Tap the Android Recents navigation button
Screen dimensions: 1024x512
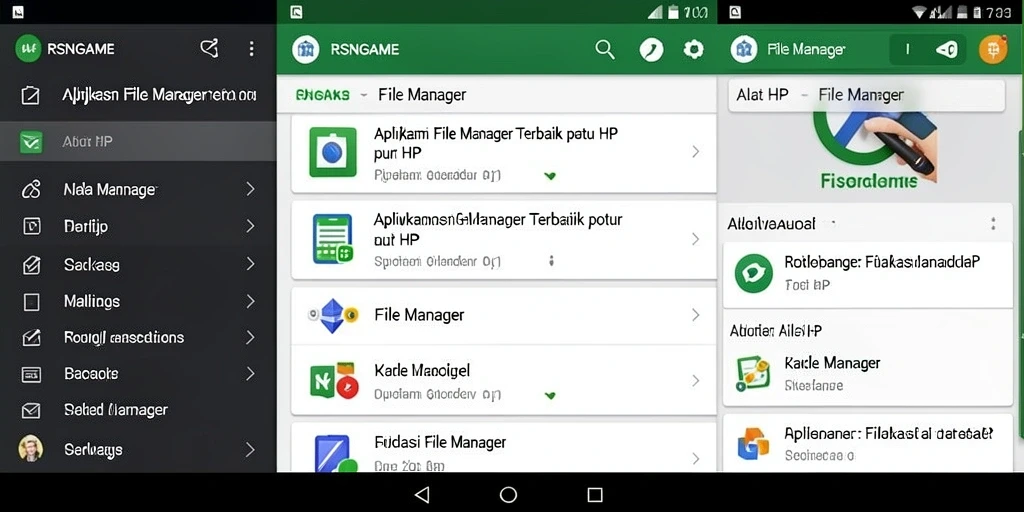coord(594,494)
